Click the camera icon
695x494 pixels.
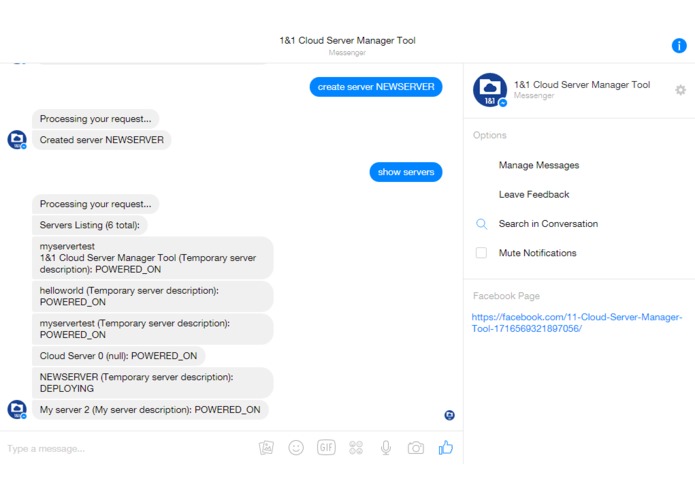(x=415, y=448)
